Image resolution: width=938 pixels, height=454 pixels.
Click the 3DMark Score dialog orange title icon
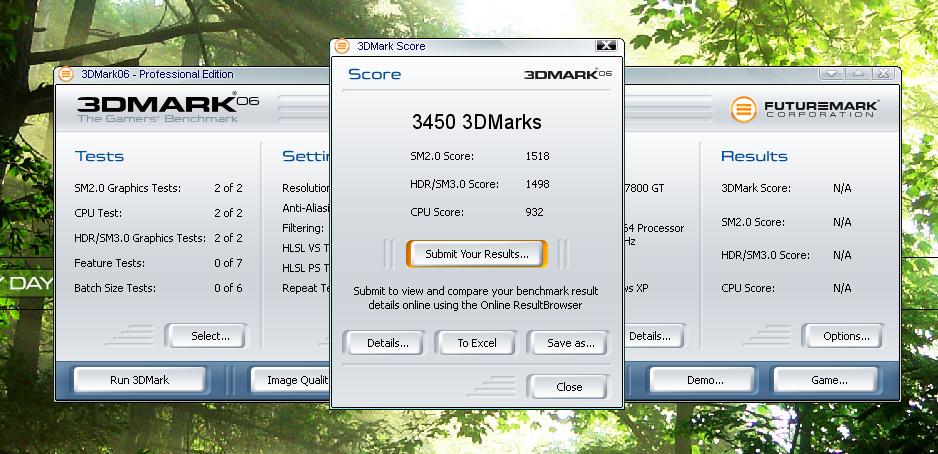click(342, 46)
